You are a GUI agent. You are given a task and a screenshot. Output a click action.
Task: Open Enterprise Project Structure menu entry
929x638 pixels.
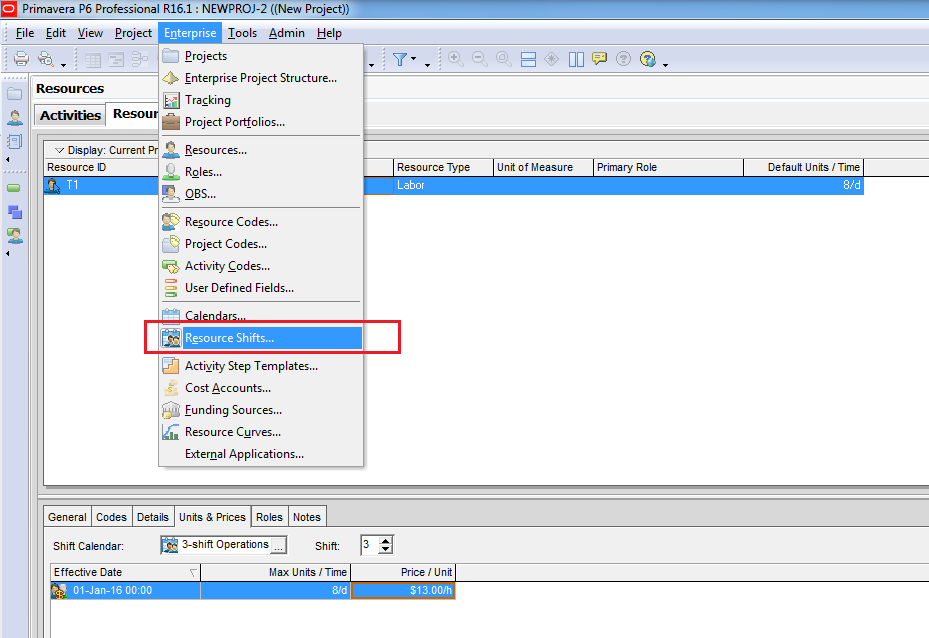[260, 78]
